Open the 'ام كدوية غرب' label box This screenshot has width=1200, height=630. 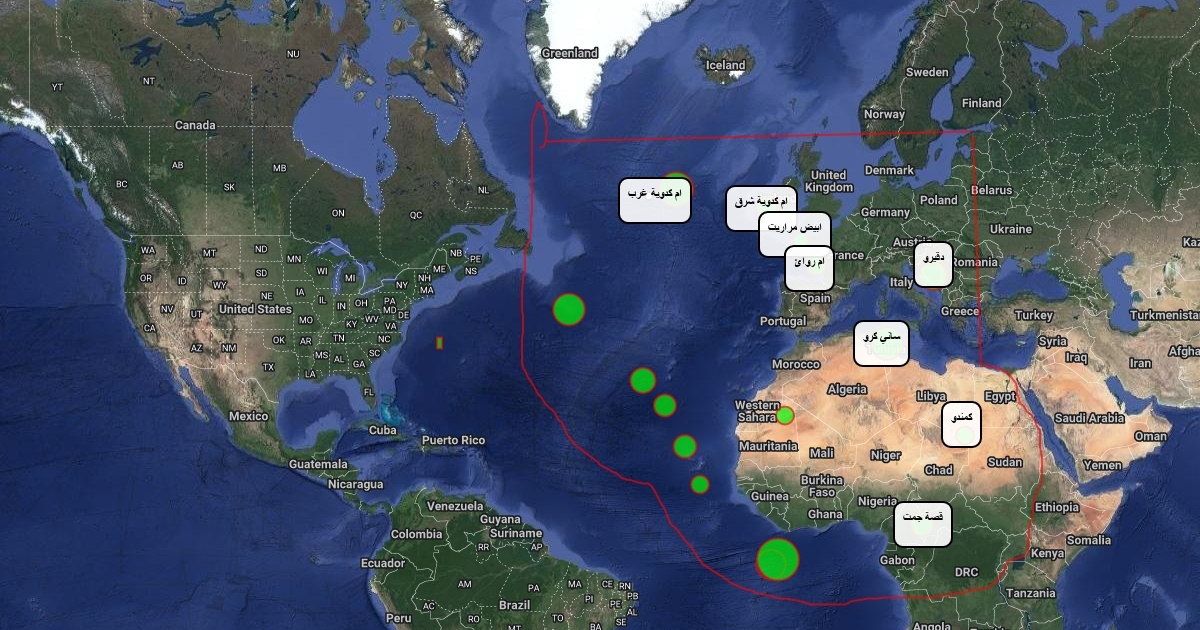(x=655, y=200)
